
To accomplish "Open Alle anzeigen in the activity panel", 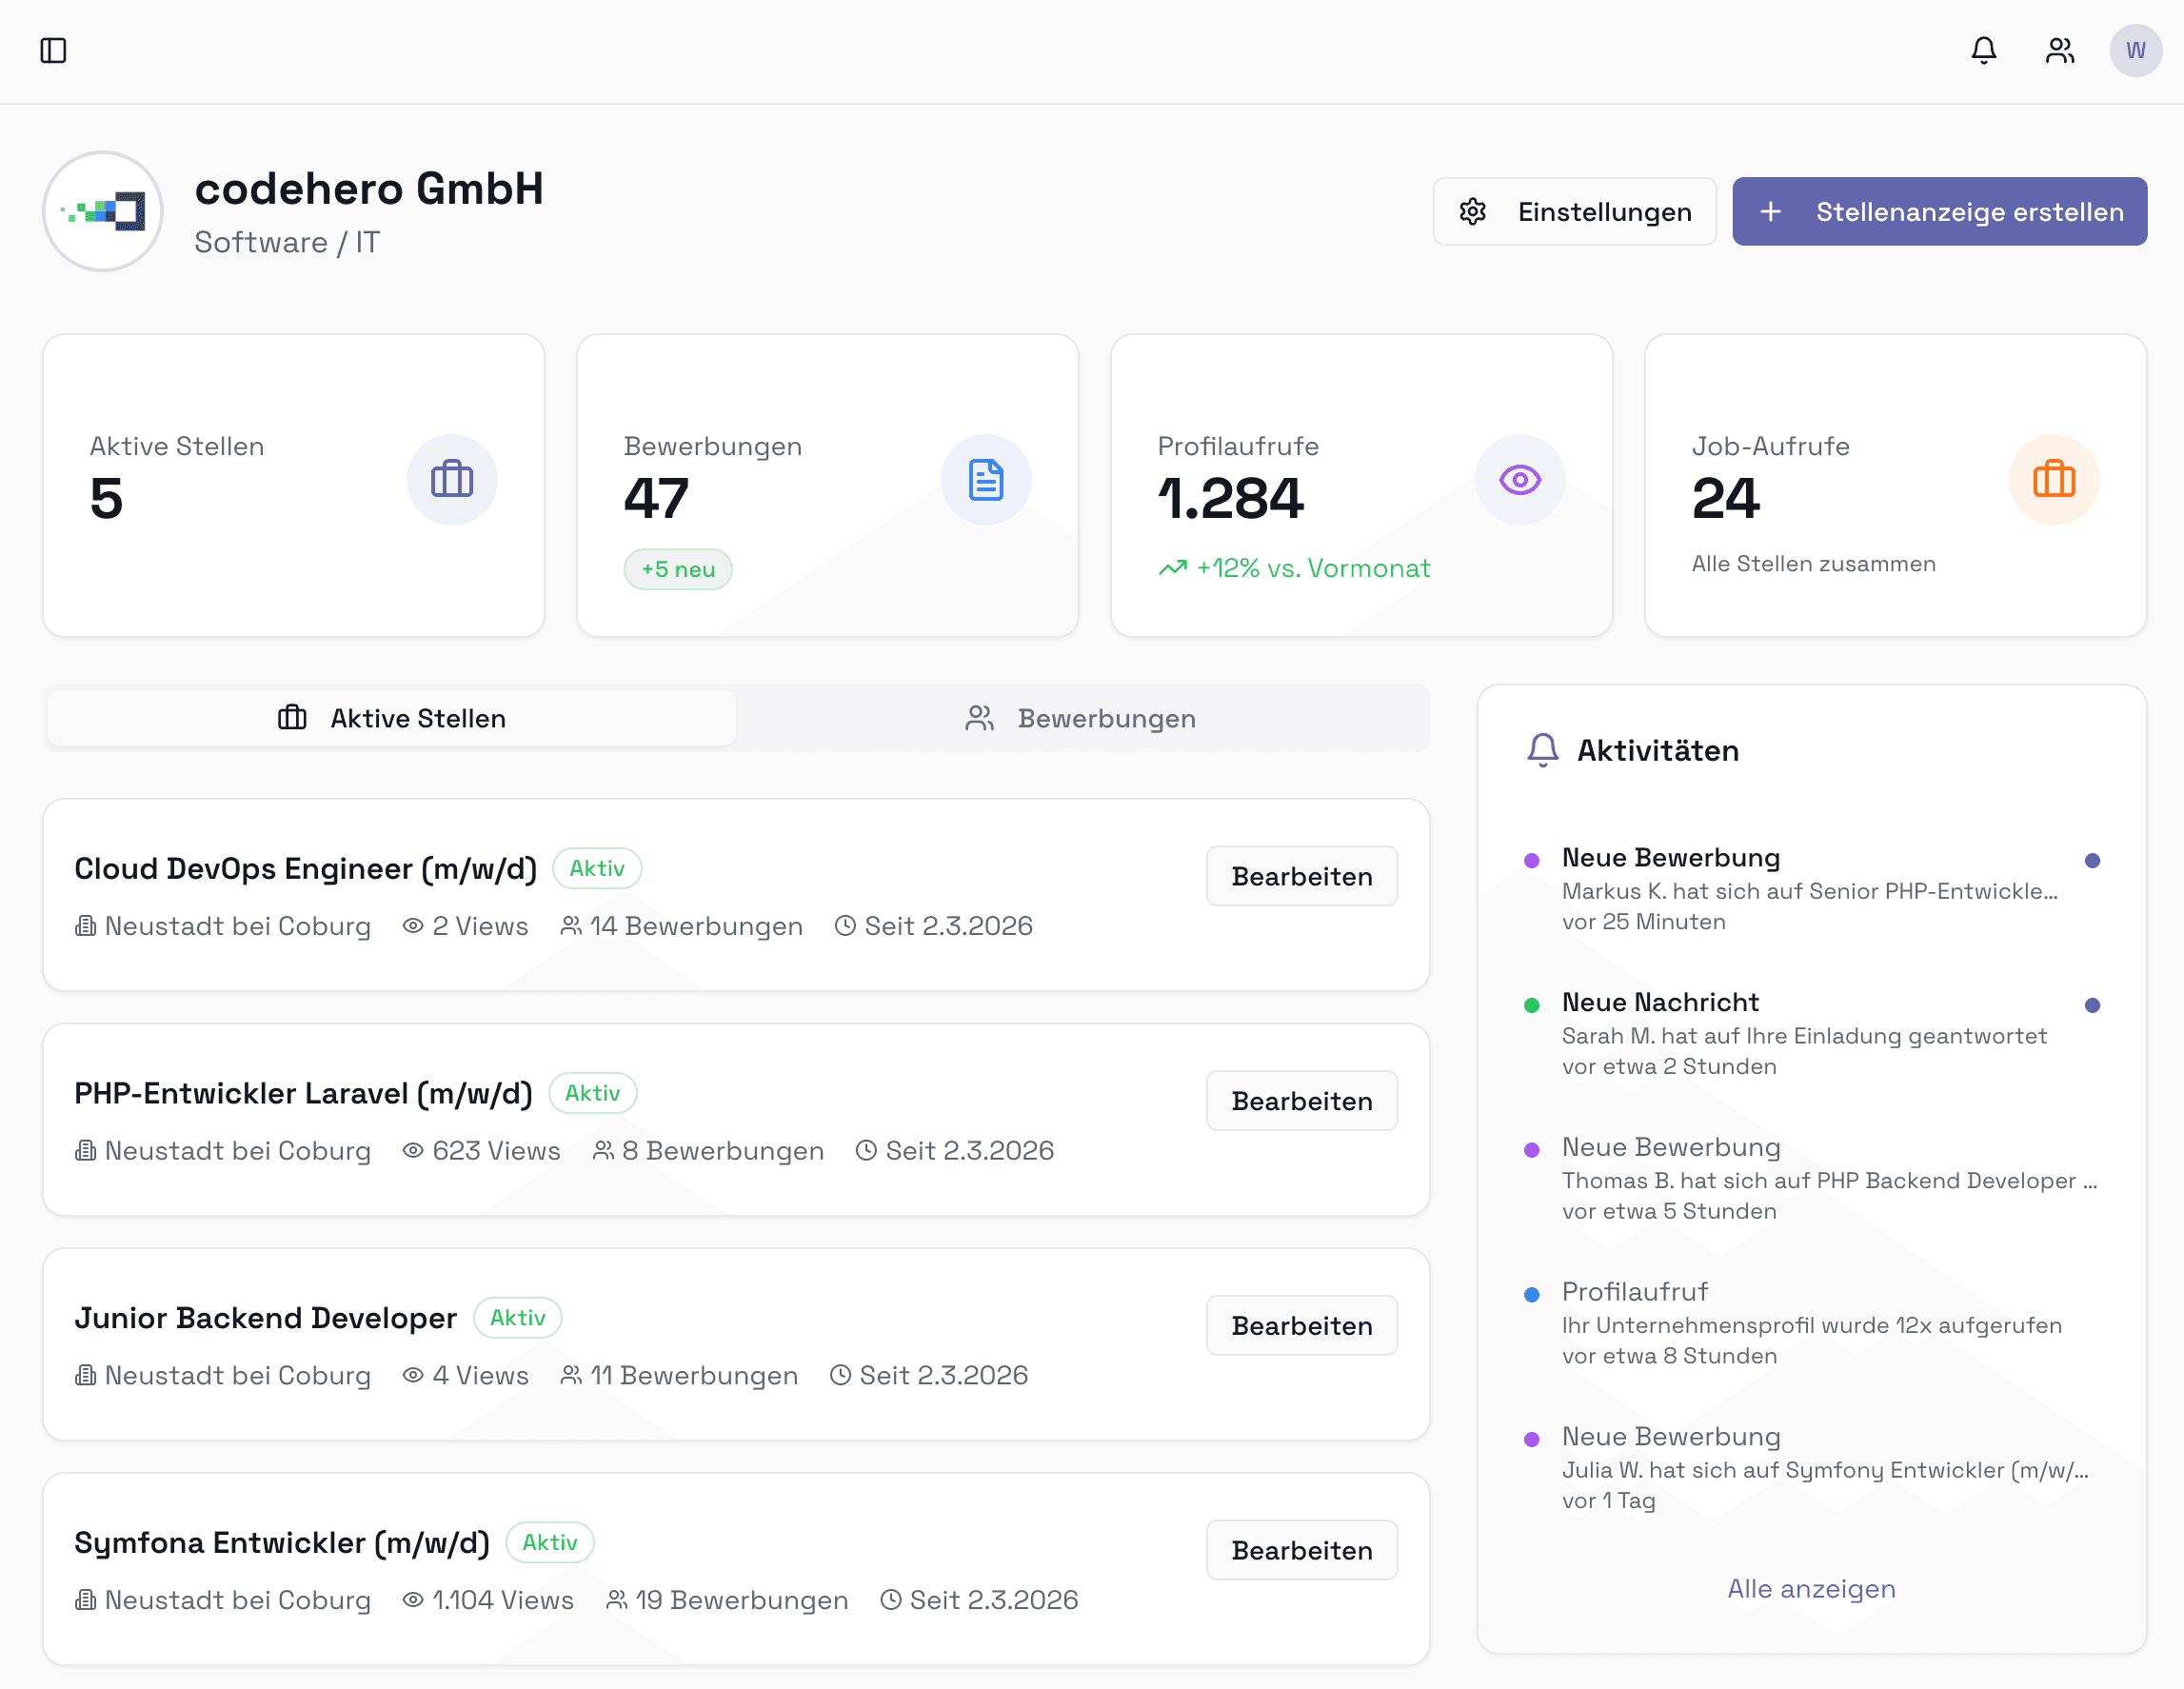I will click(x=1810, y=1589).
